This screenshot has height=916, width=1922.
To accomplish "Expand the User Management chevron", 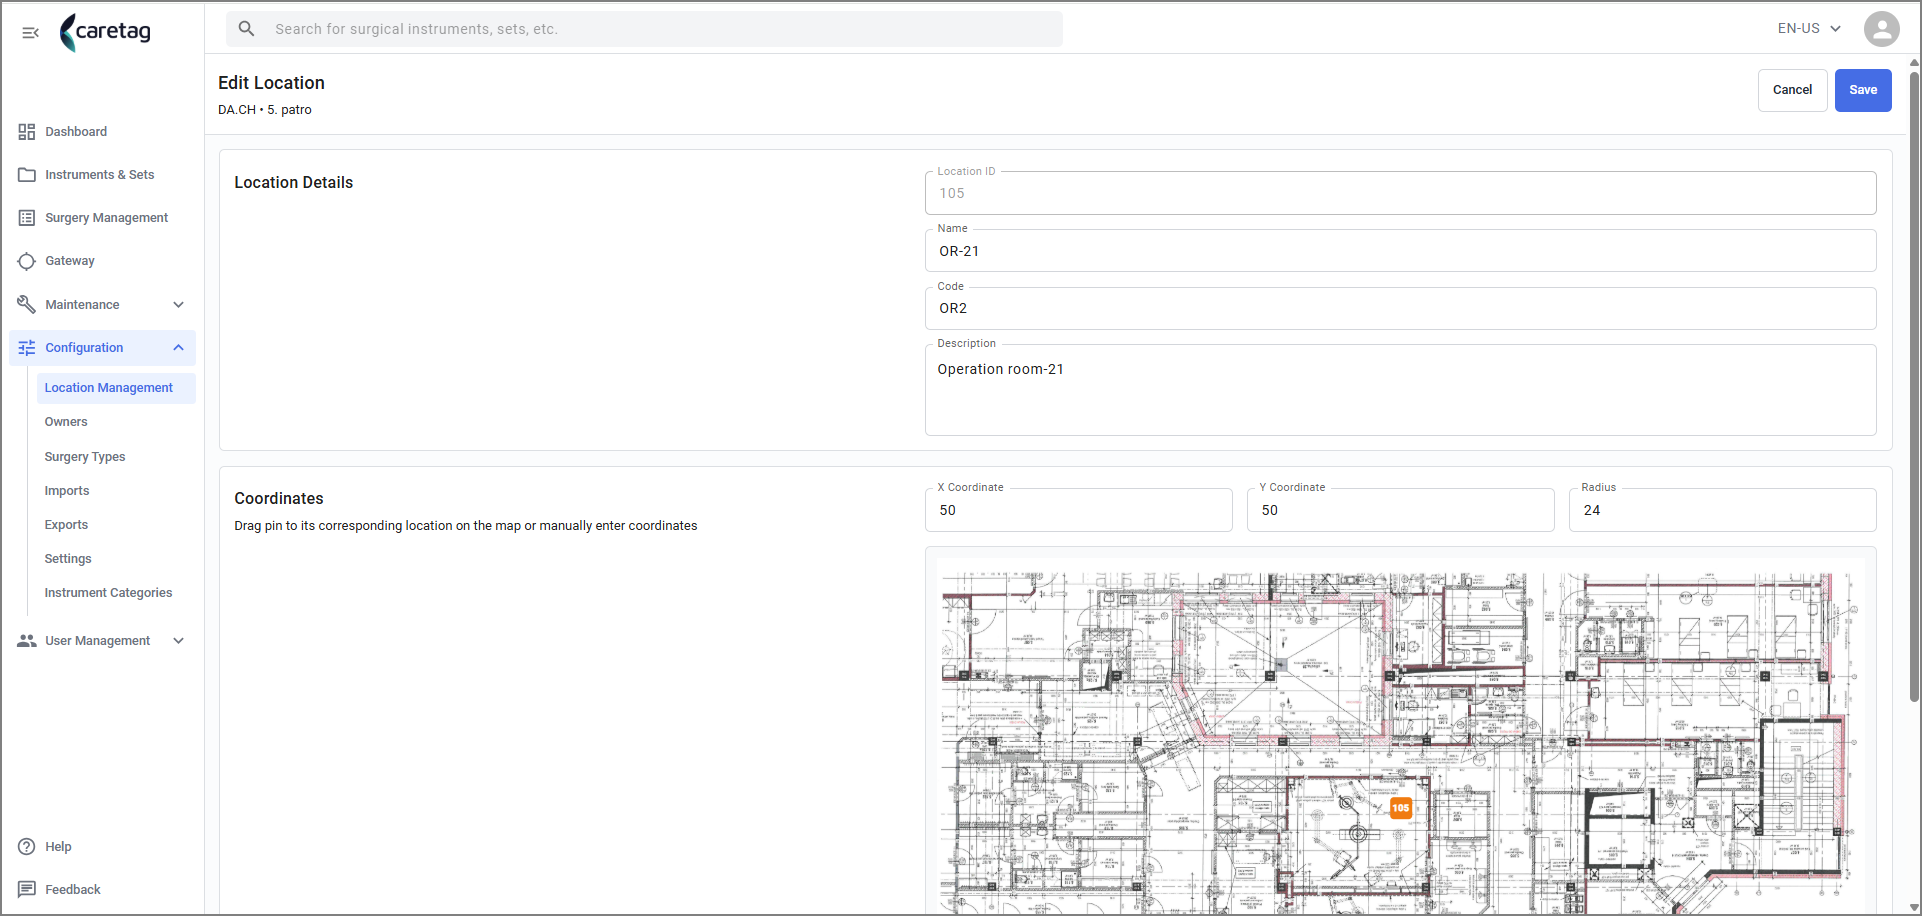I will [178, 641].
